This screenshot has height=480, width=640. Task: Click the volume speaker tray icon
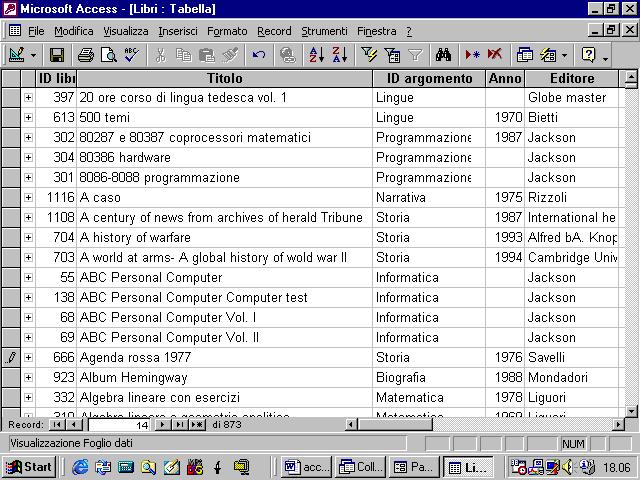[x=567, y=467]
